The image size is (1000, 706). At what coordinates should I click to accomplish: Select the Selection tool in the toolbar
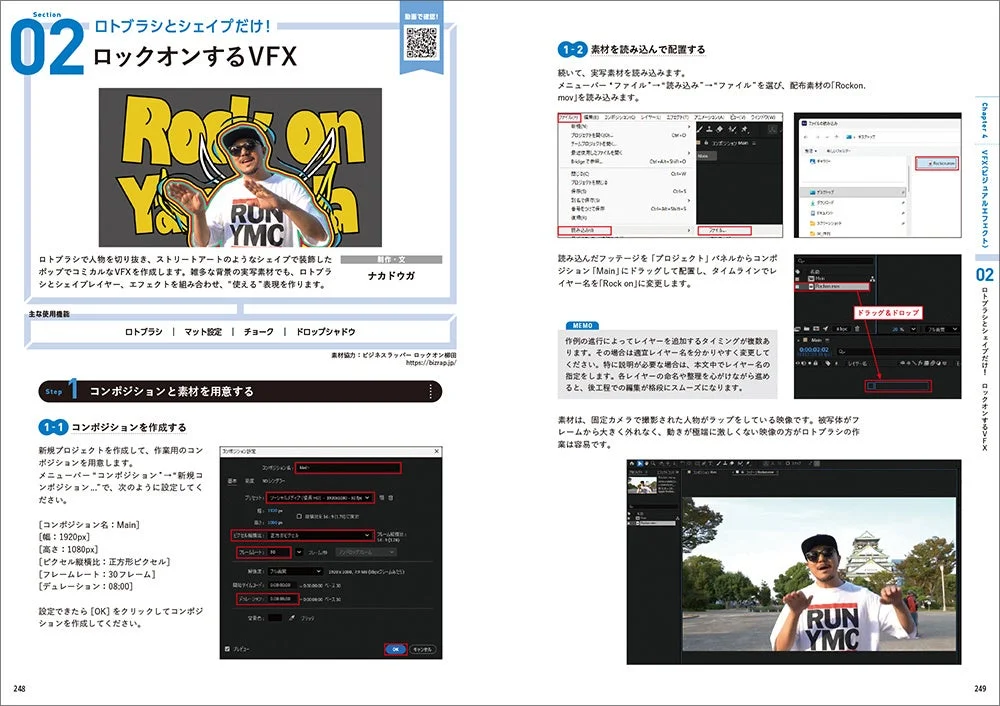point(638,463)
